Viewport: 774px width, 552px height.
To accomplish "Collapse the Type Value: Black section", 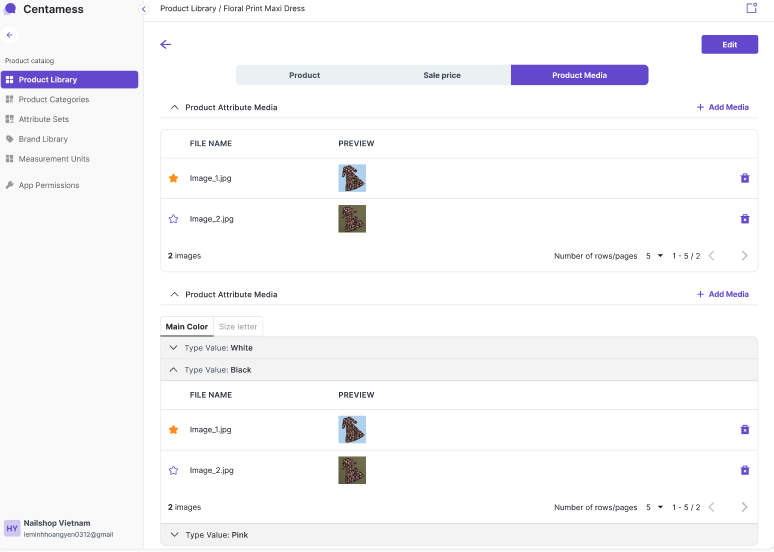I will (173, 370).
